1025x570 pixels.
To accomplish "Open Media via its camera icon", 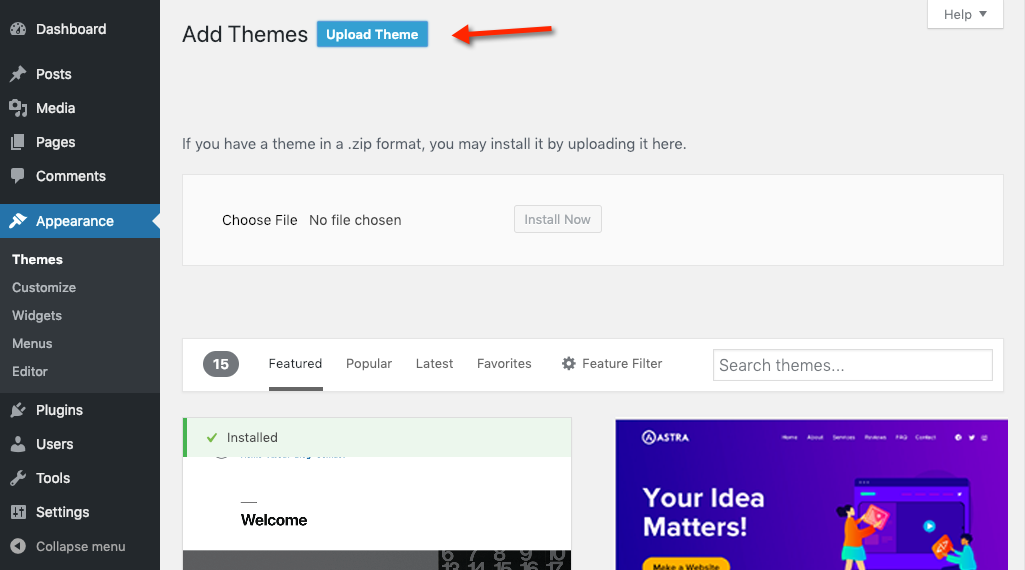I will point(18,108).
